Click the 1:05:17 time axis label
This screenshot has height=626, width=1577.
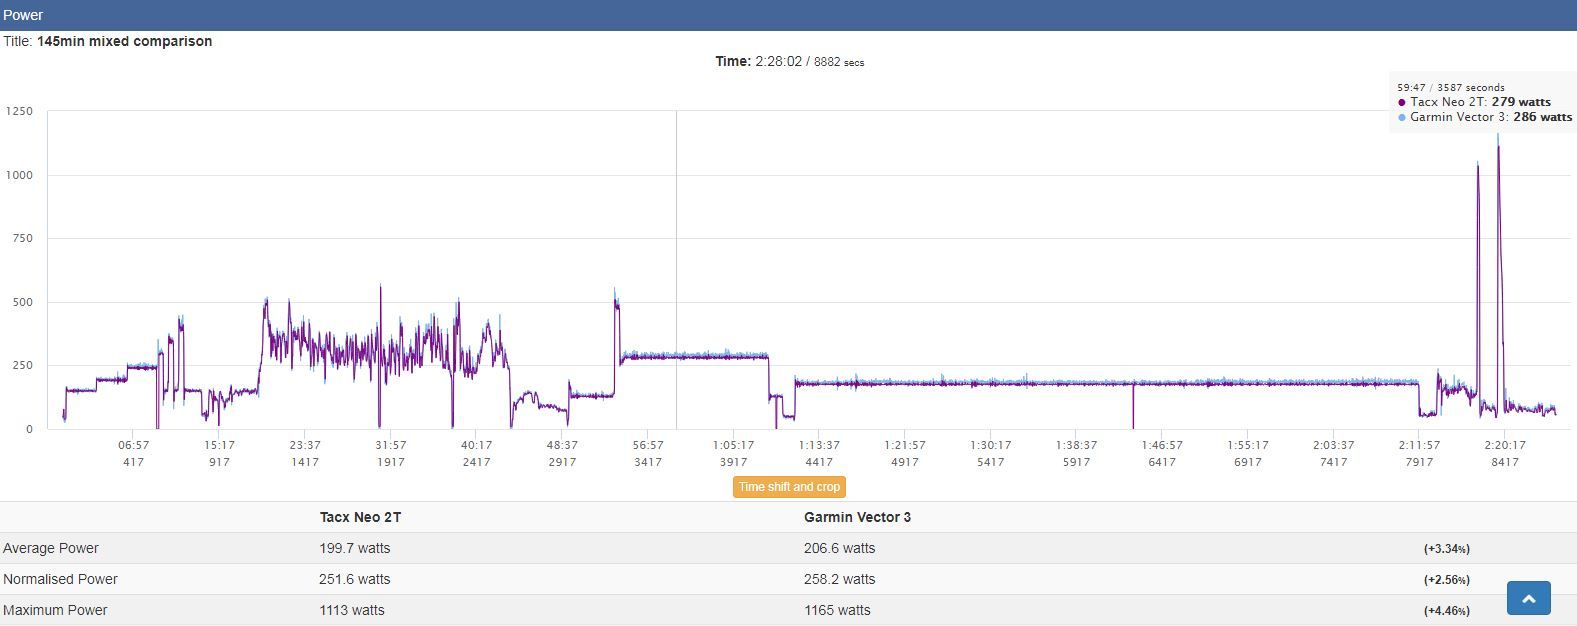(733, 445)
